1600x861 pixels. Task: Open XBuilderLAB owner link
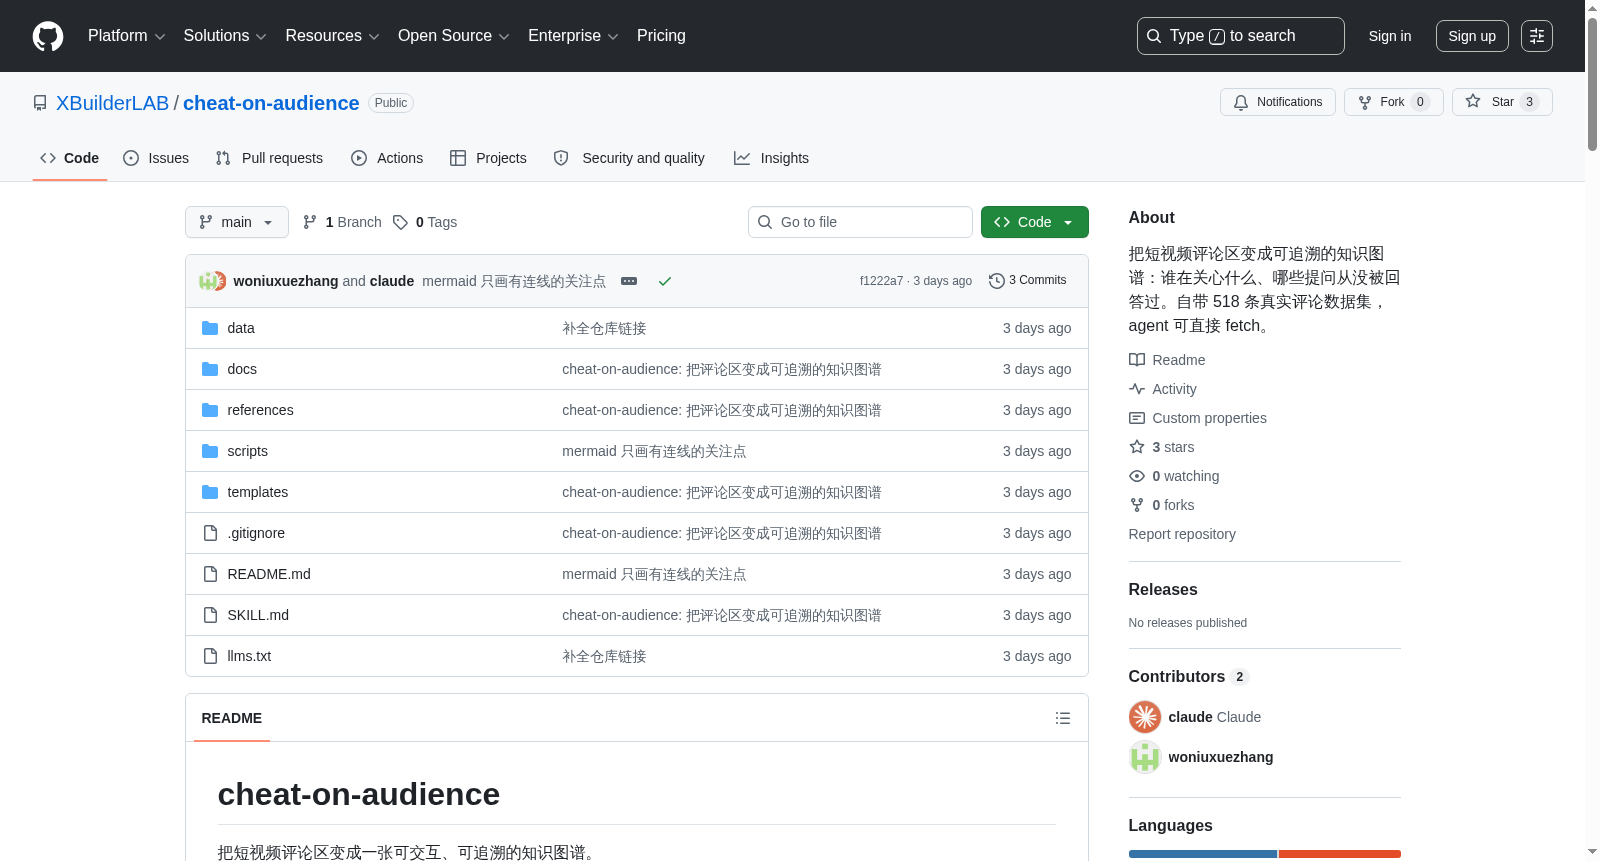[x=113, y=103]
